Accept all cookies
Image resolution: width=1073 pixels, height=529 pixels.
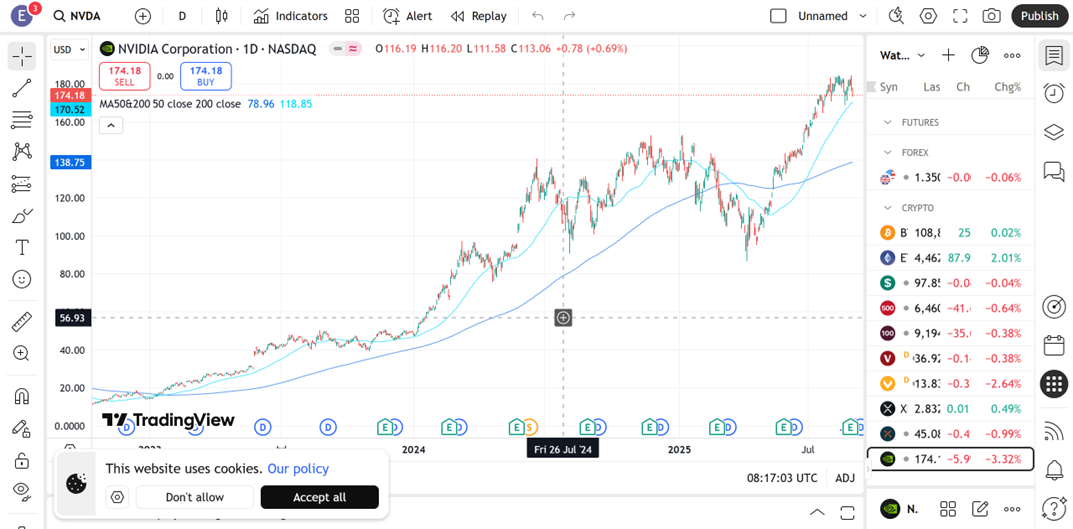(x=320, y=498)
